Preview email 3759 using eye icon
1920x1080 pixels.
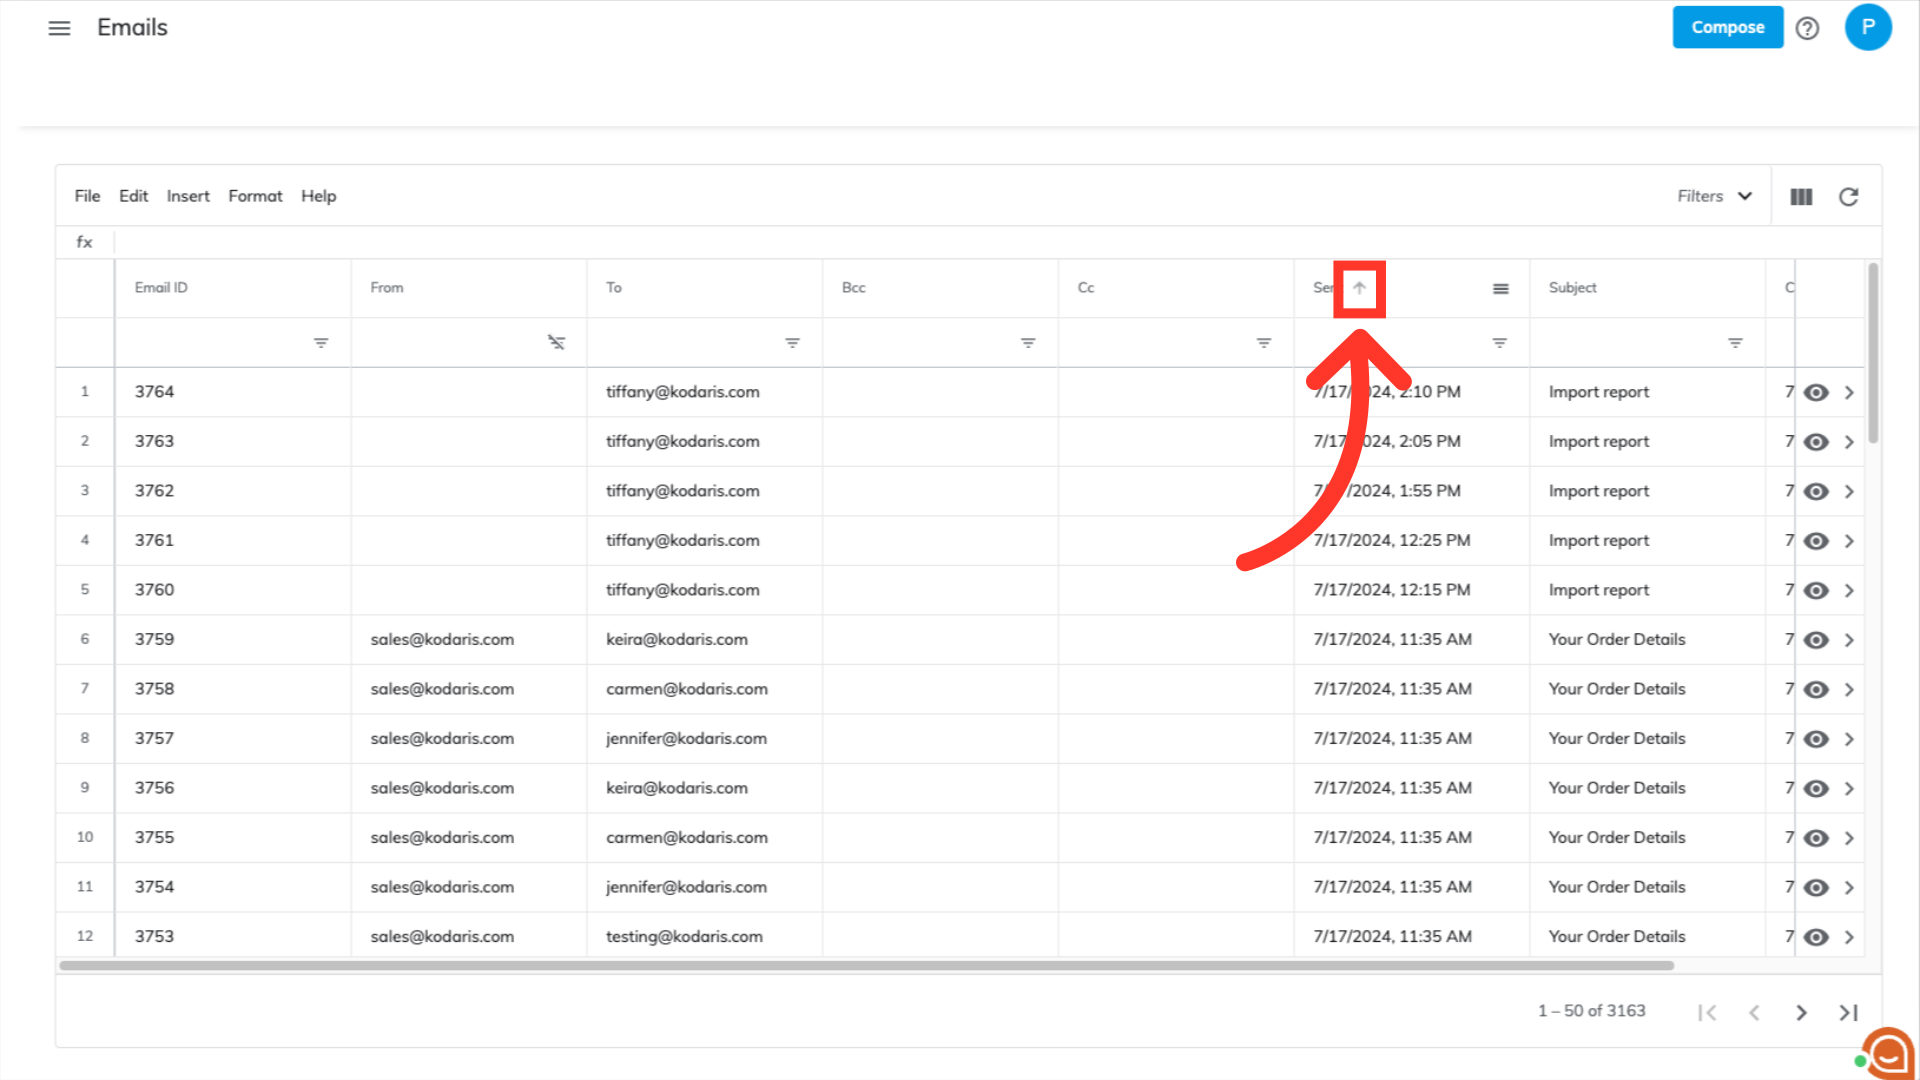point(1816,640)
